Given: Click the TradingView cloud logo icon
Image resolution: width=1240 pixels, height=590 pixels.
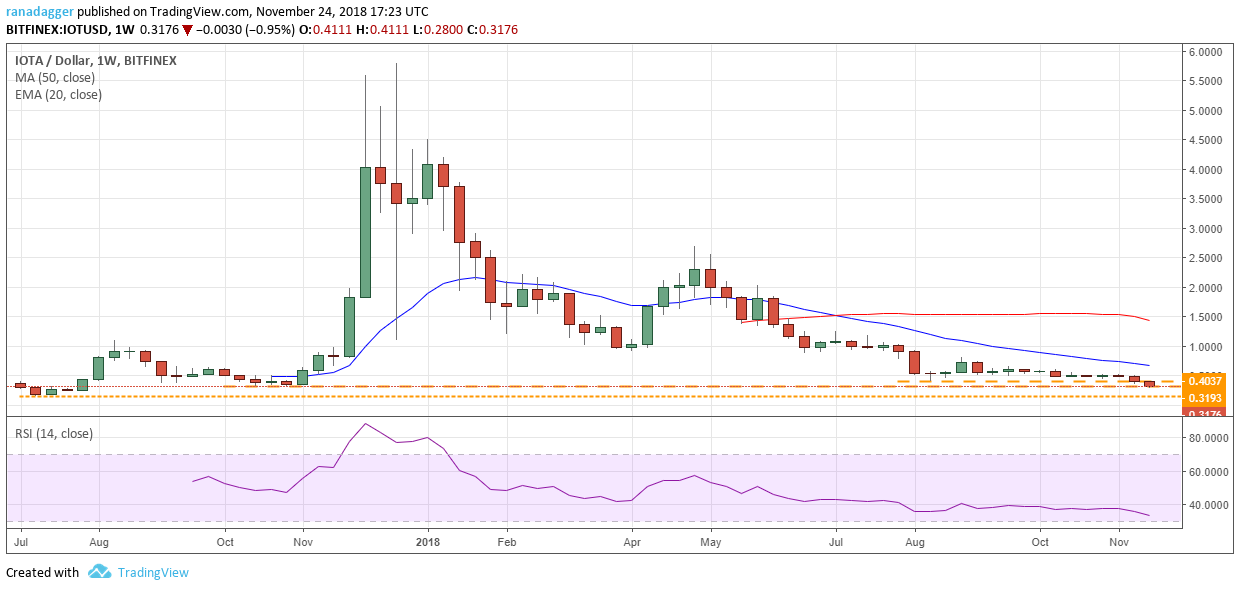Looking at the screenshot, I should pos(99,572).
